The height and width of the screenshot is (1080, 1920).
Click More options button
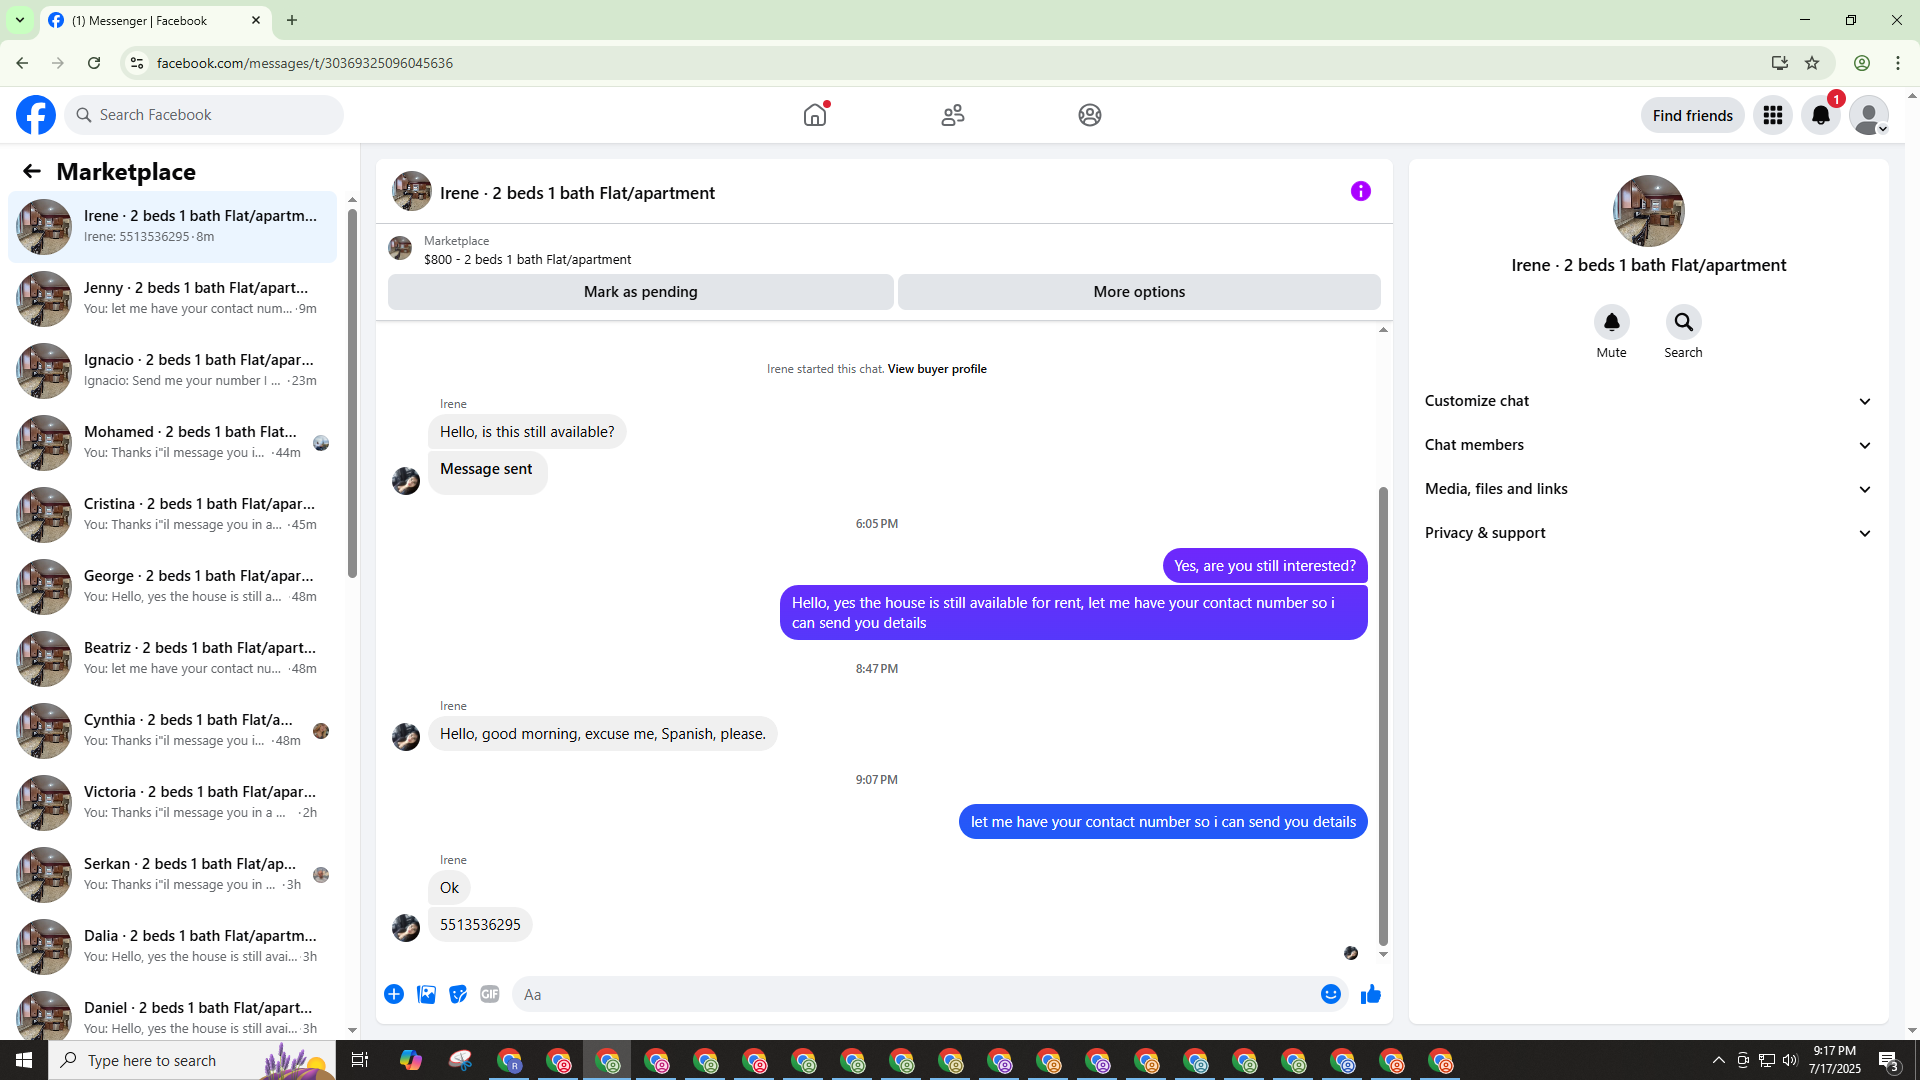[1139, 292]
